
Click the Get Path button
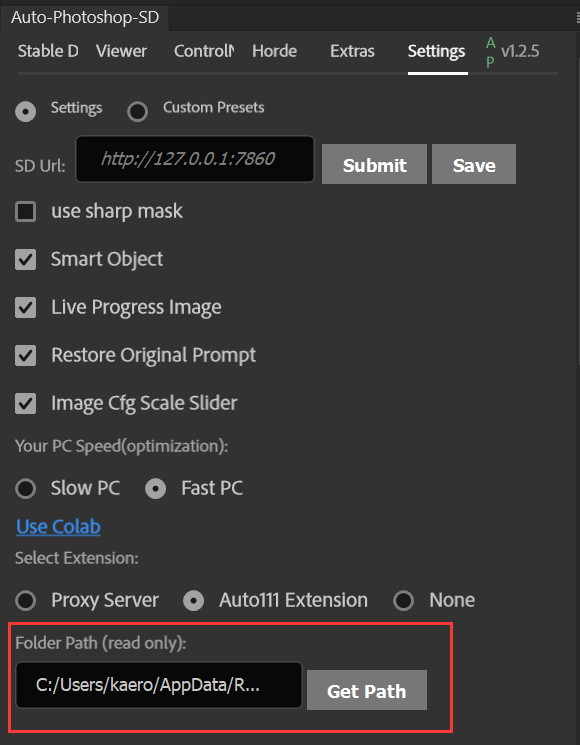pyautogui.click(x=367, y=690)
